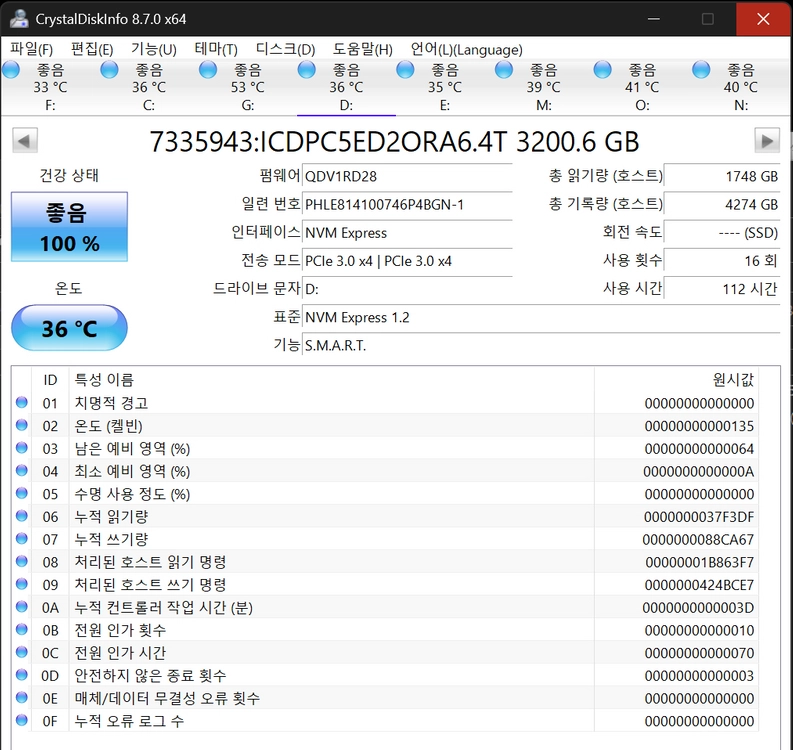Open the 테마(T) menu

(216, 49)
